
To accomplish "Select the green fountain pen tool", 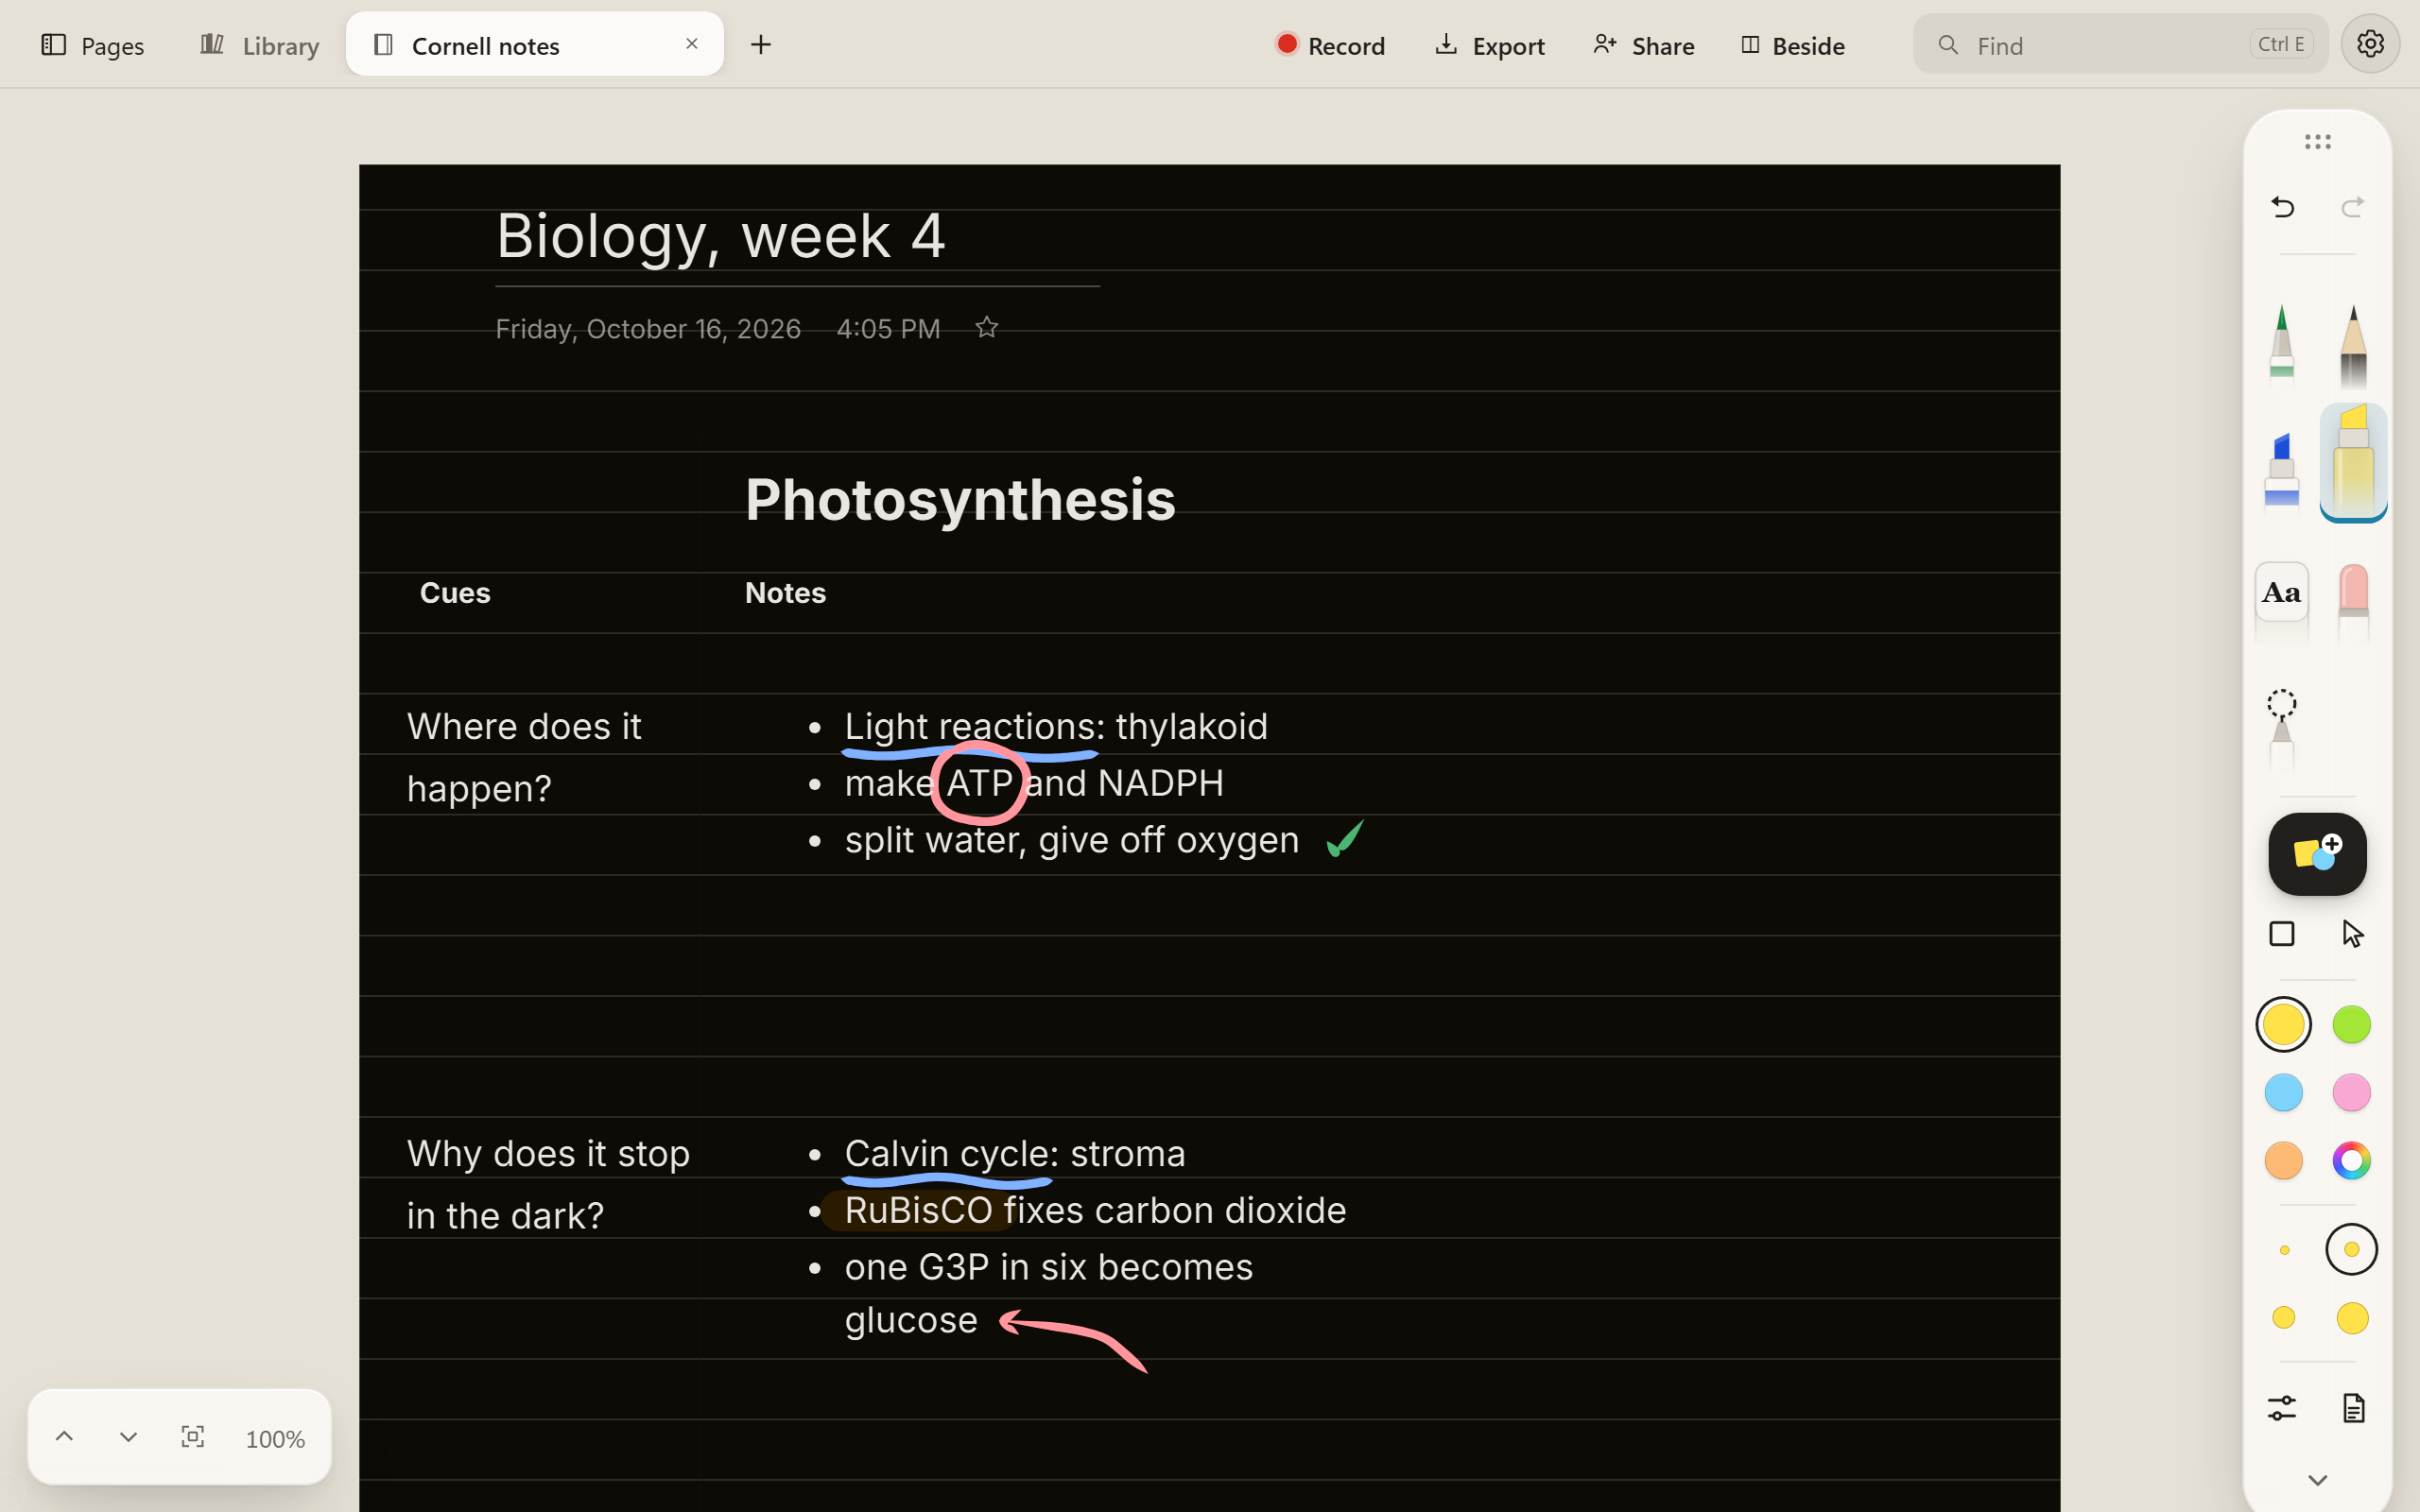I will pyautogui.click(x=2282, y=343).
